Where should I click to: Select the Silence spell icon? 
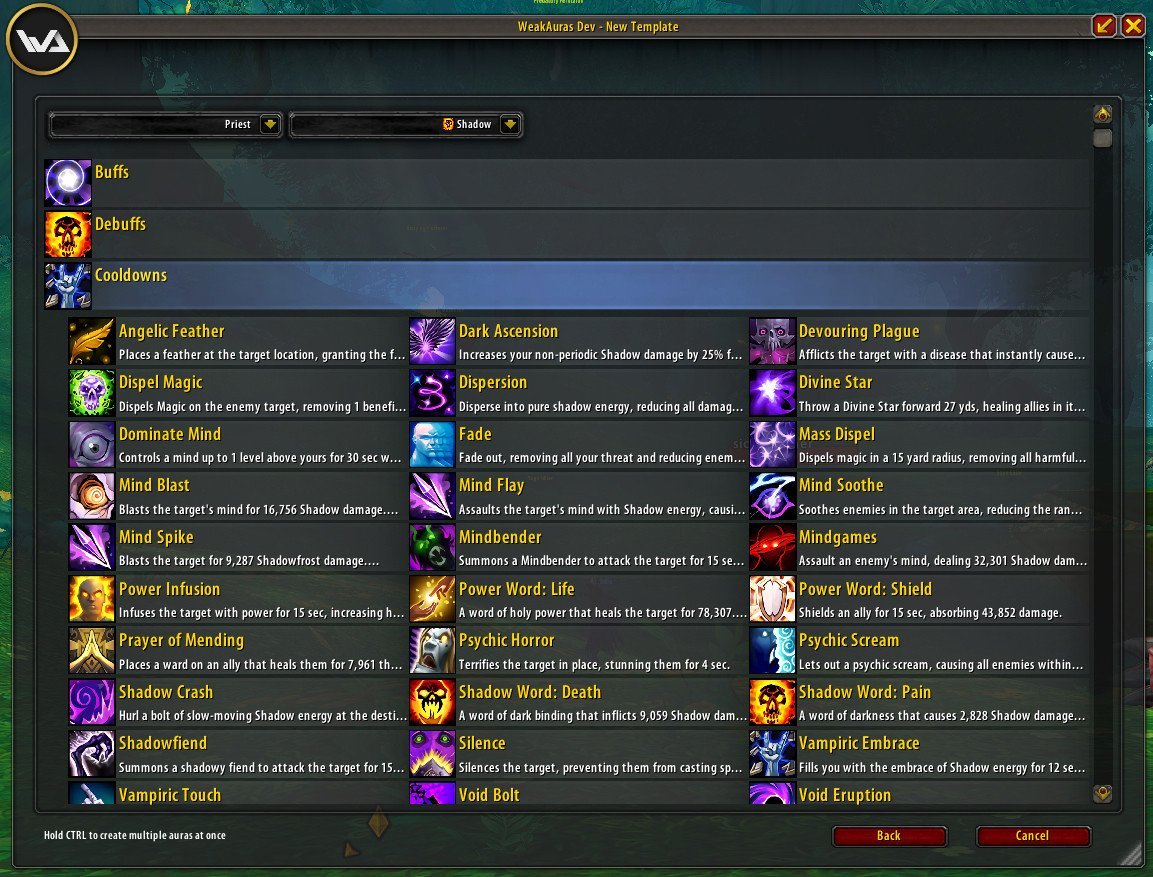[432, 753]
